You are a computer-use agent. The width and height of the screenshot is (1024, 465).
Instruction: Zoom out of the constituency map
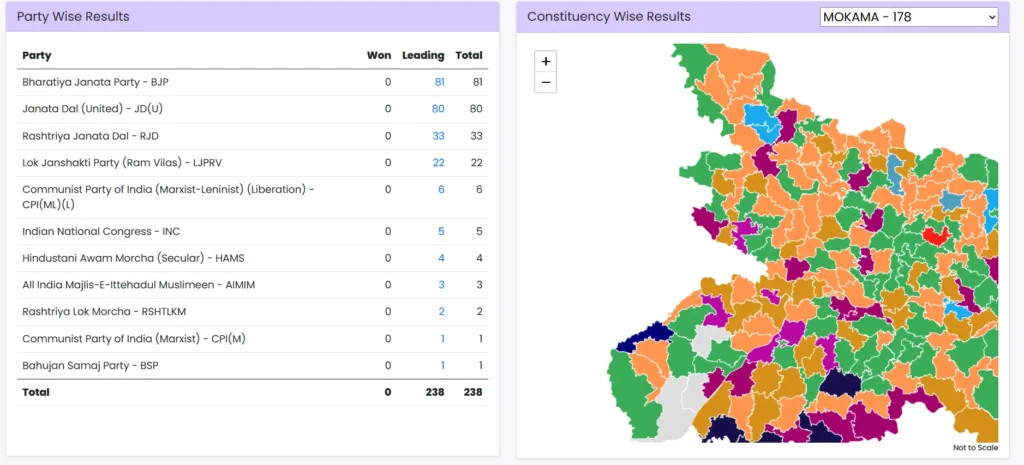pos(545,82)
